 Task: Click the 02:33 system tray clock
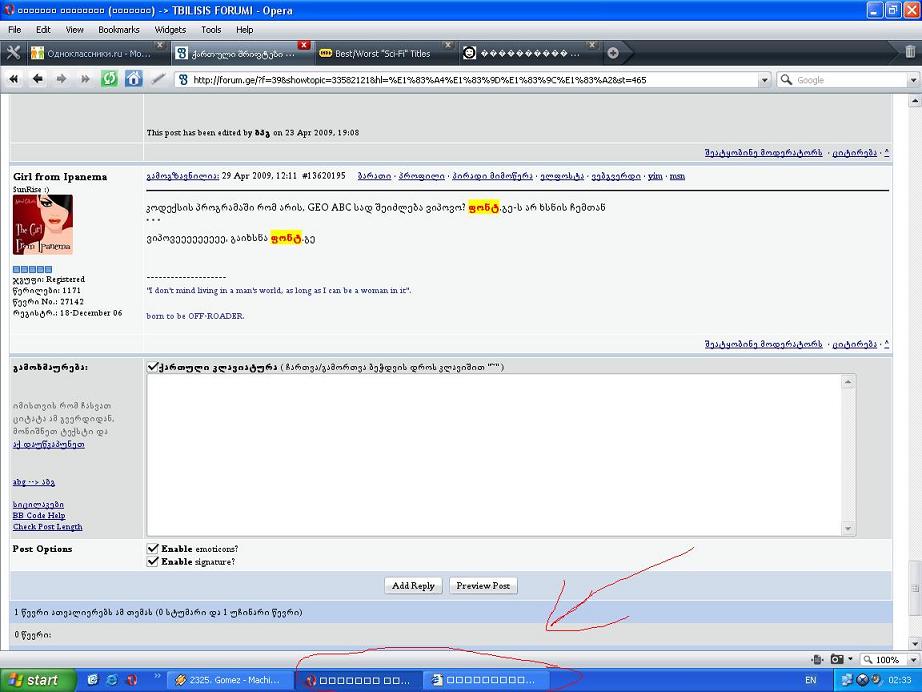(900, 680)
